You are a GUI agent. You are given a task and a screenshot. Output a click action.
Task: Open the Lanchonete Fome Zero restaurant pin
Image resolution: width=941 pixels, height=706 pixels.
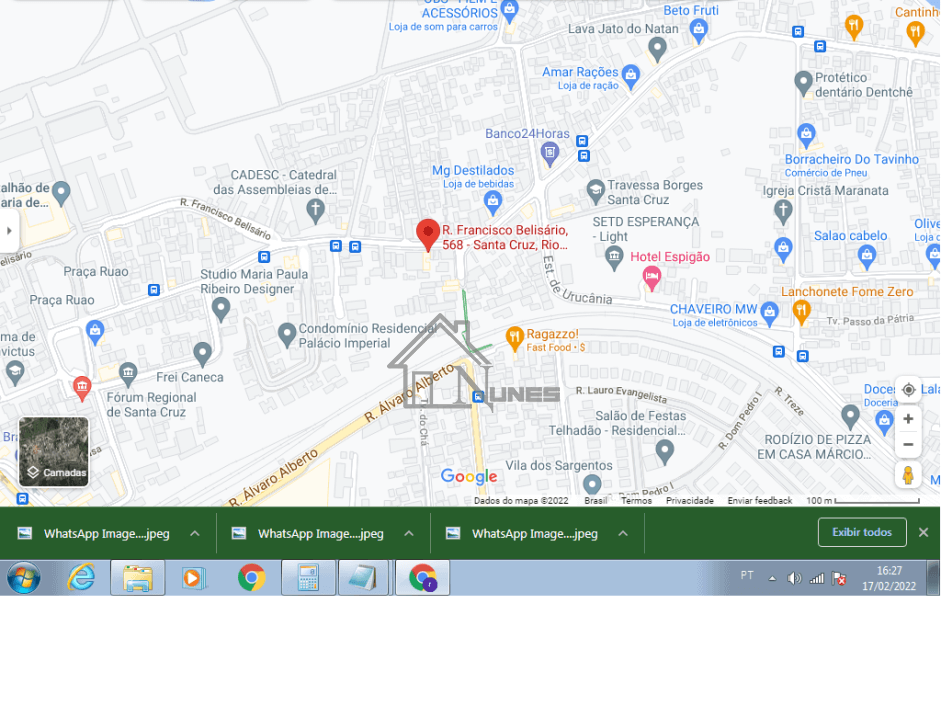(801, 312)
